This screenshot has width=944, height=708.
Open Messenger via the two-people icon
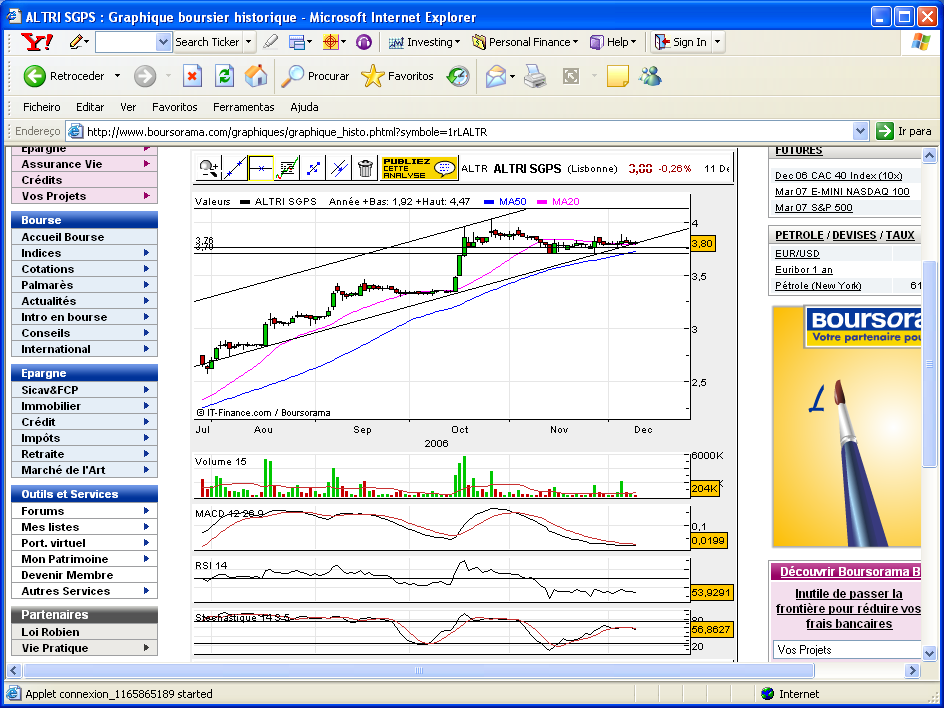click(x=651, y=76)
